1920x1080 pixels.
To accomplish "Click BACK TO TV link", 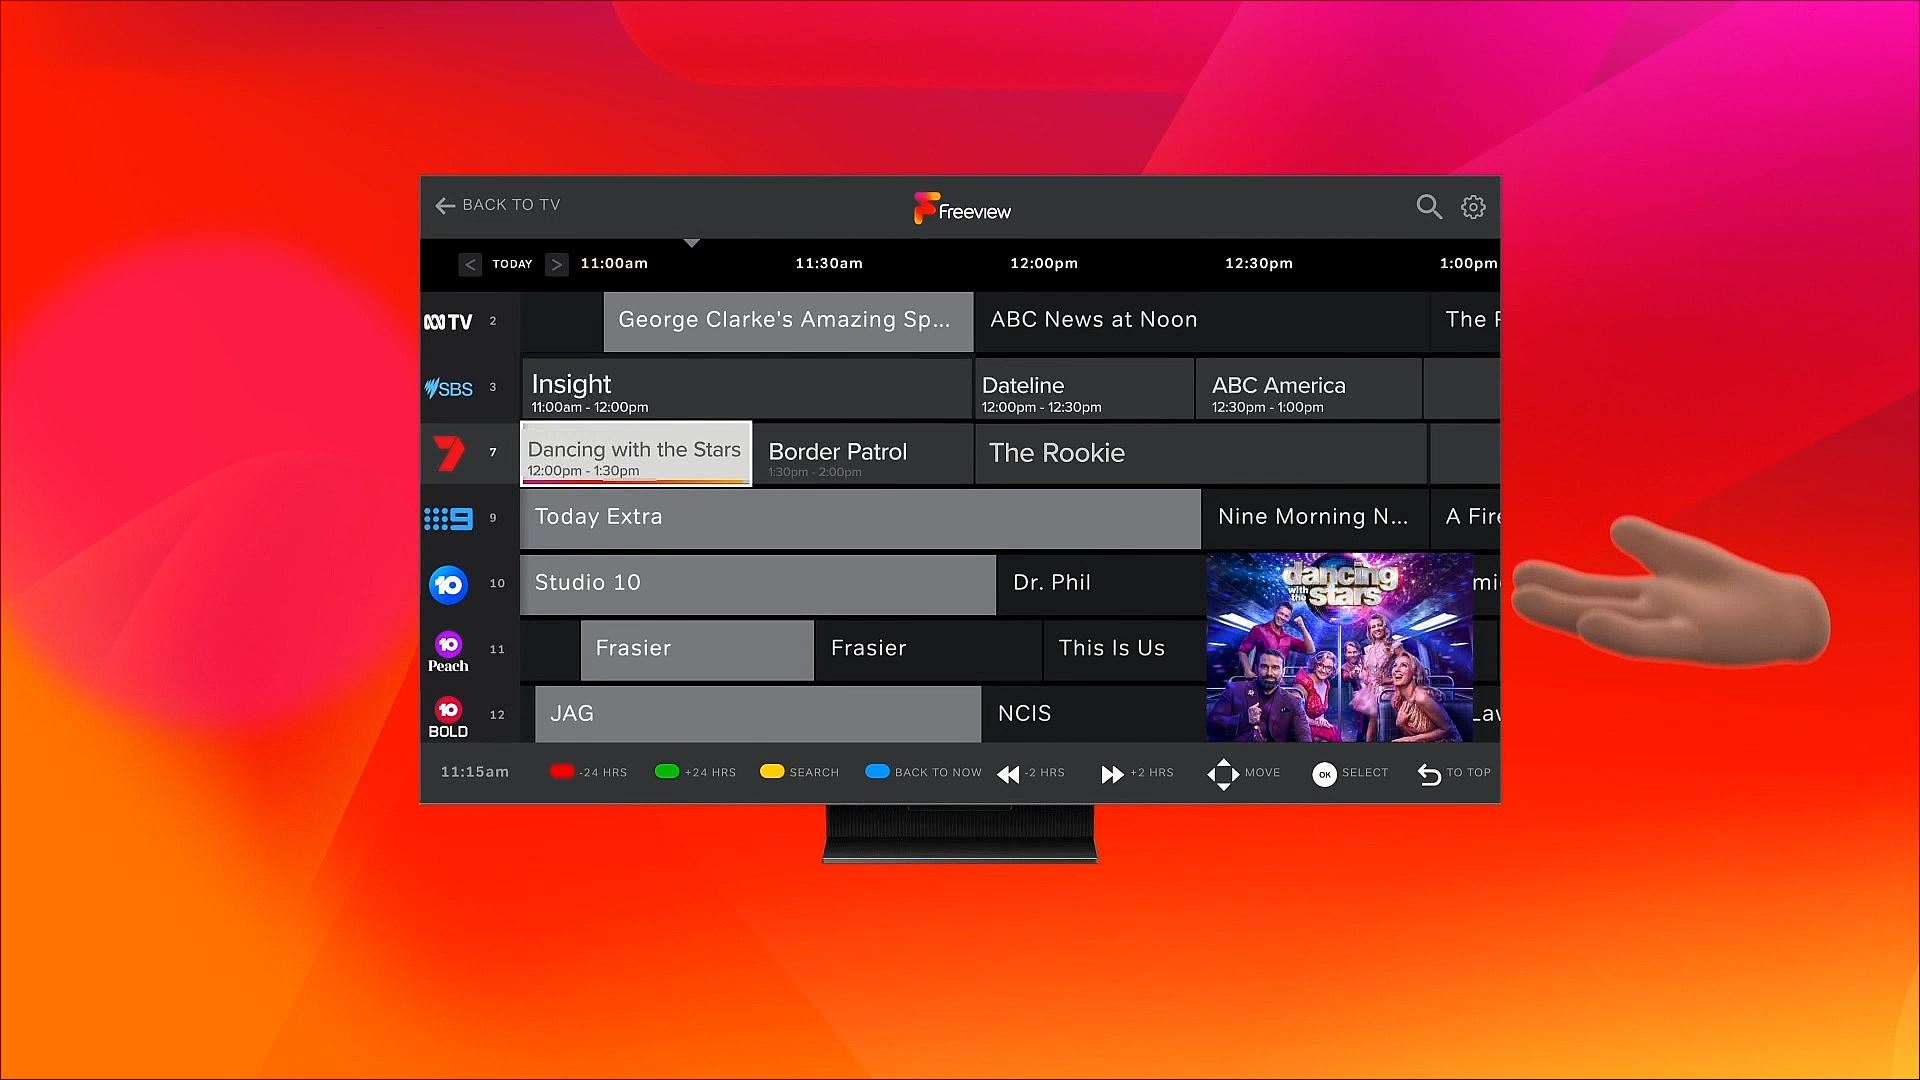I will coord(498,205).
